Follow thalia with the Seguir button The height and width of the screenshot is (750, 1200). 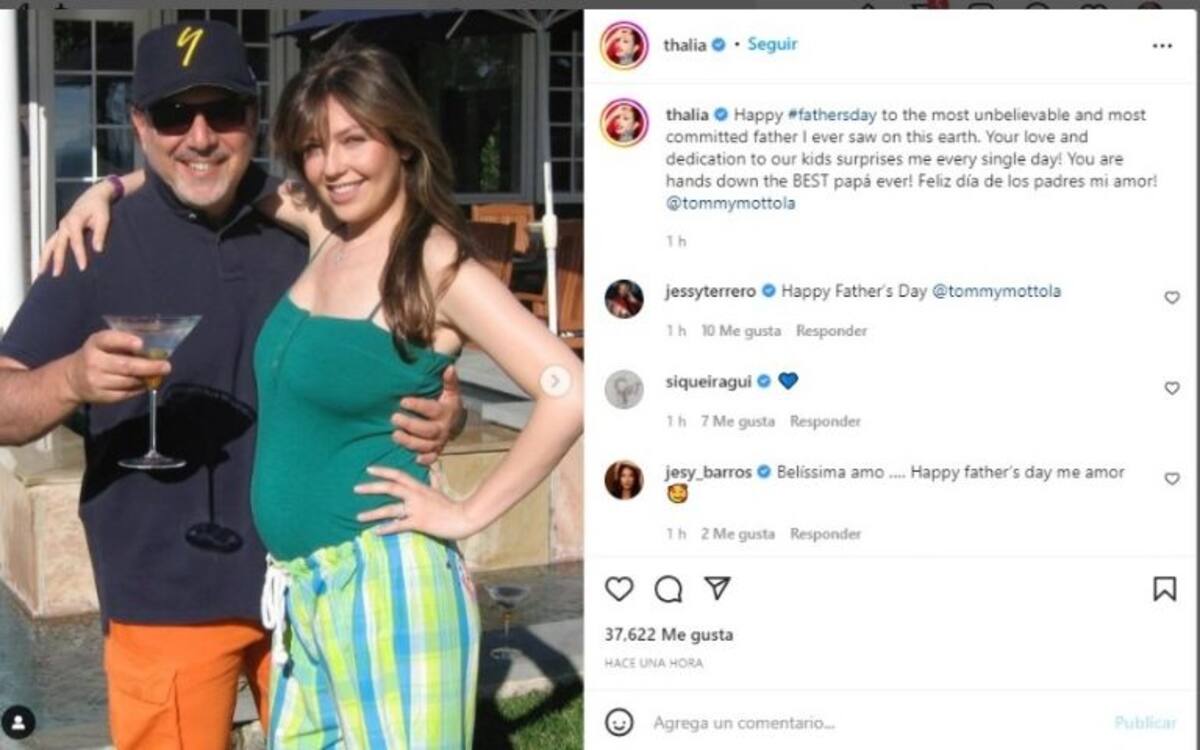773,45
